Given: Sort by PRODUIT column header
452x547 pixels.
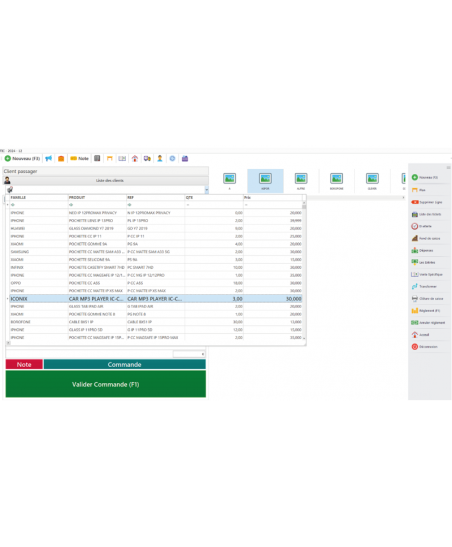Looking at the screenshot, I should [97, 197].
